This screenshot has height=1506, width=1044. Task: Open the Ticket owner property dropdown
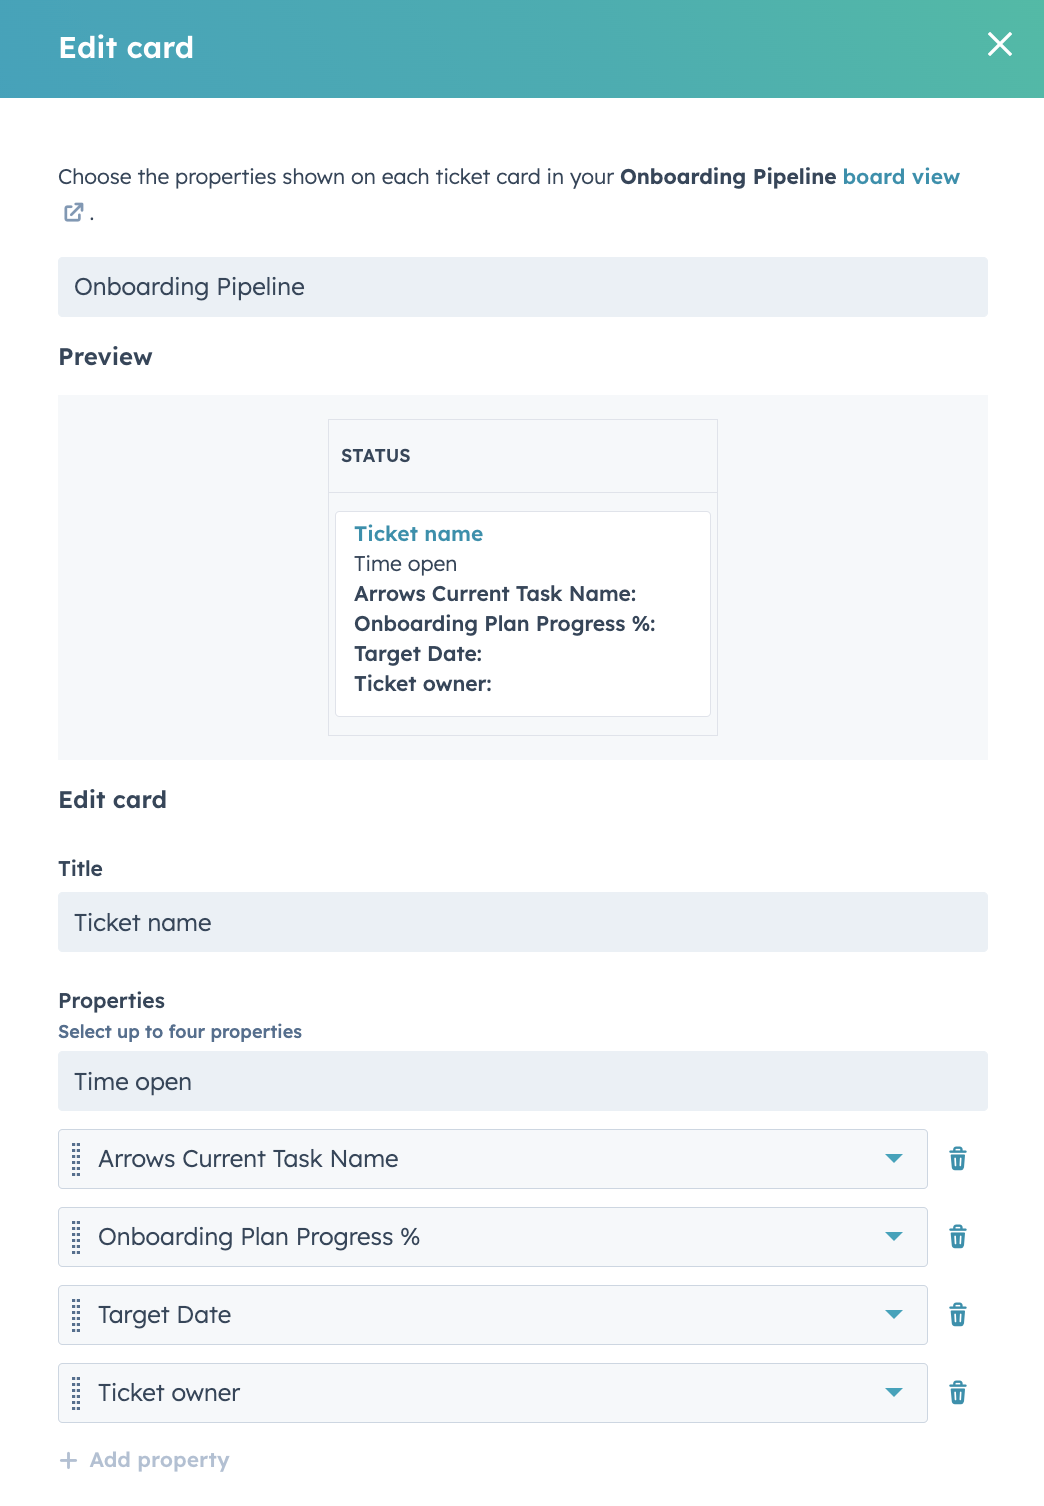pyautogui.click(x=894, y=1393)
